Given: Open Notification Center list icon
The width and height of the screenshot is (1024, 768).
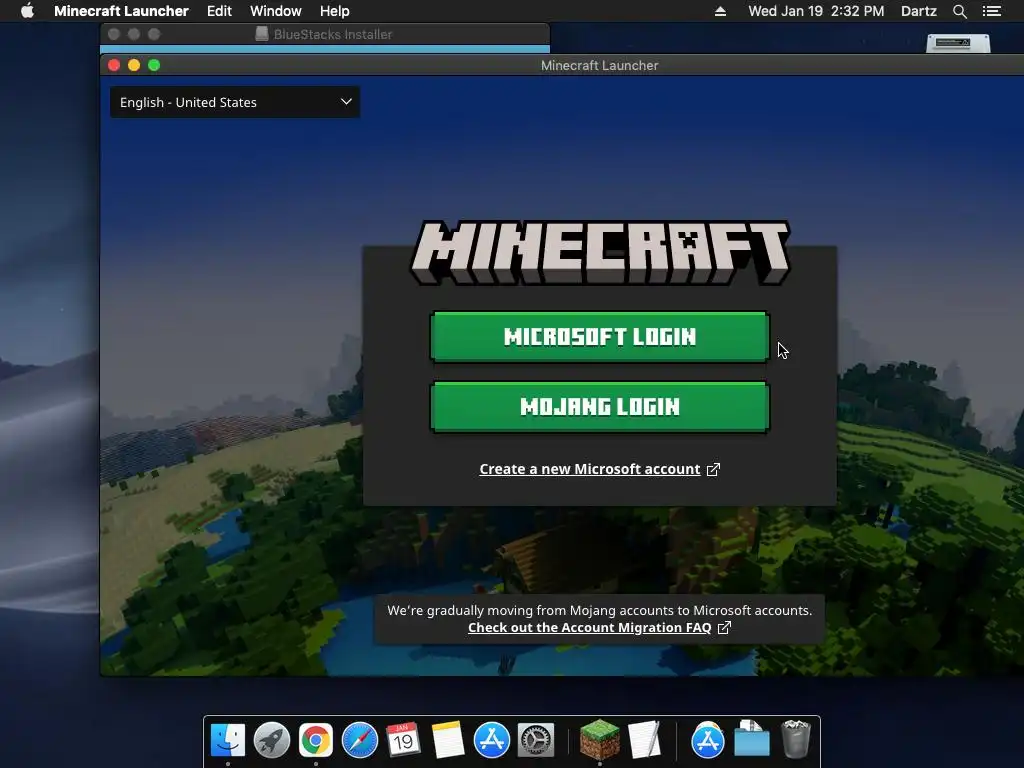Looking at the screenshot, I should pos(992,11).
